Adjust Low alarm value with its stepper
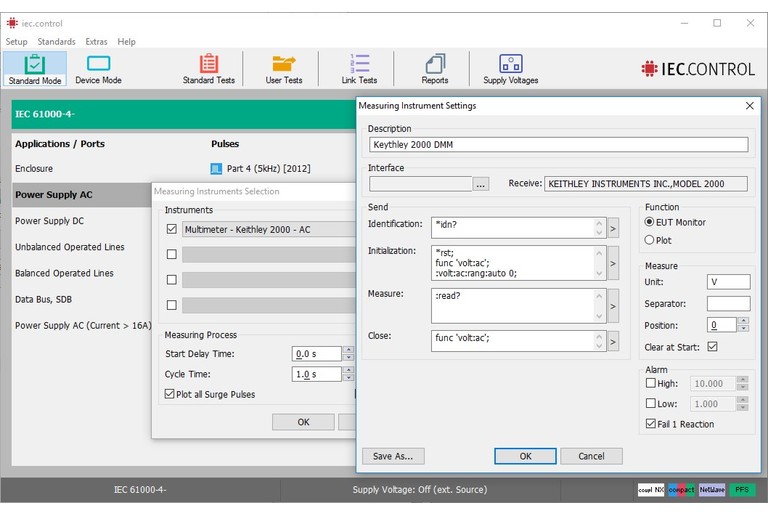This screenshot has height=515, width=768. 743,404
